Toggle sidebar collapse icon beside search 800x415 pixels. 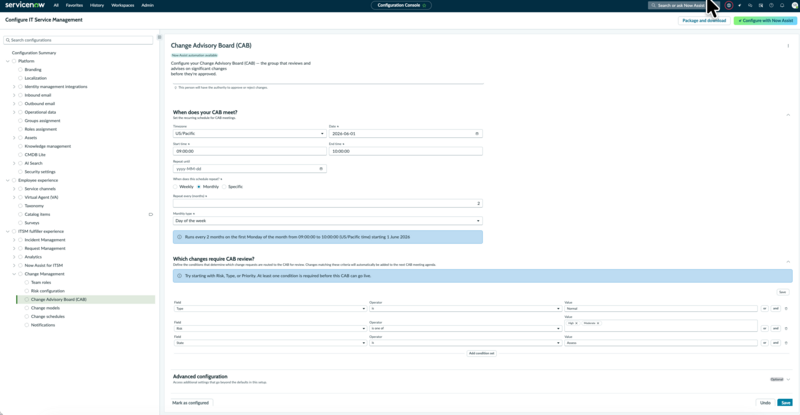coord(159,37)
